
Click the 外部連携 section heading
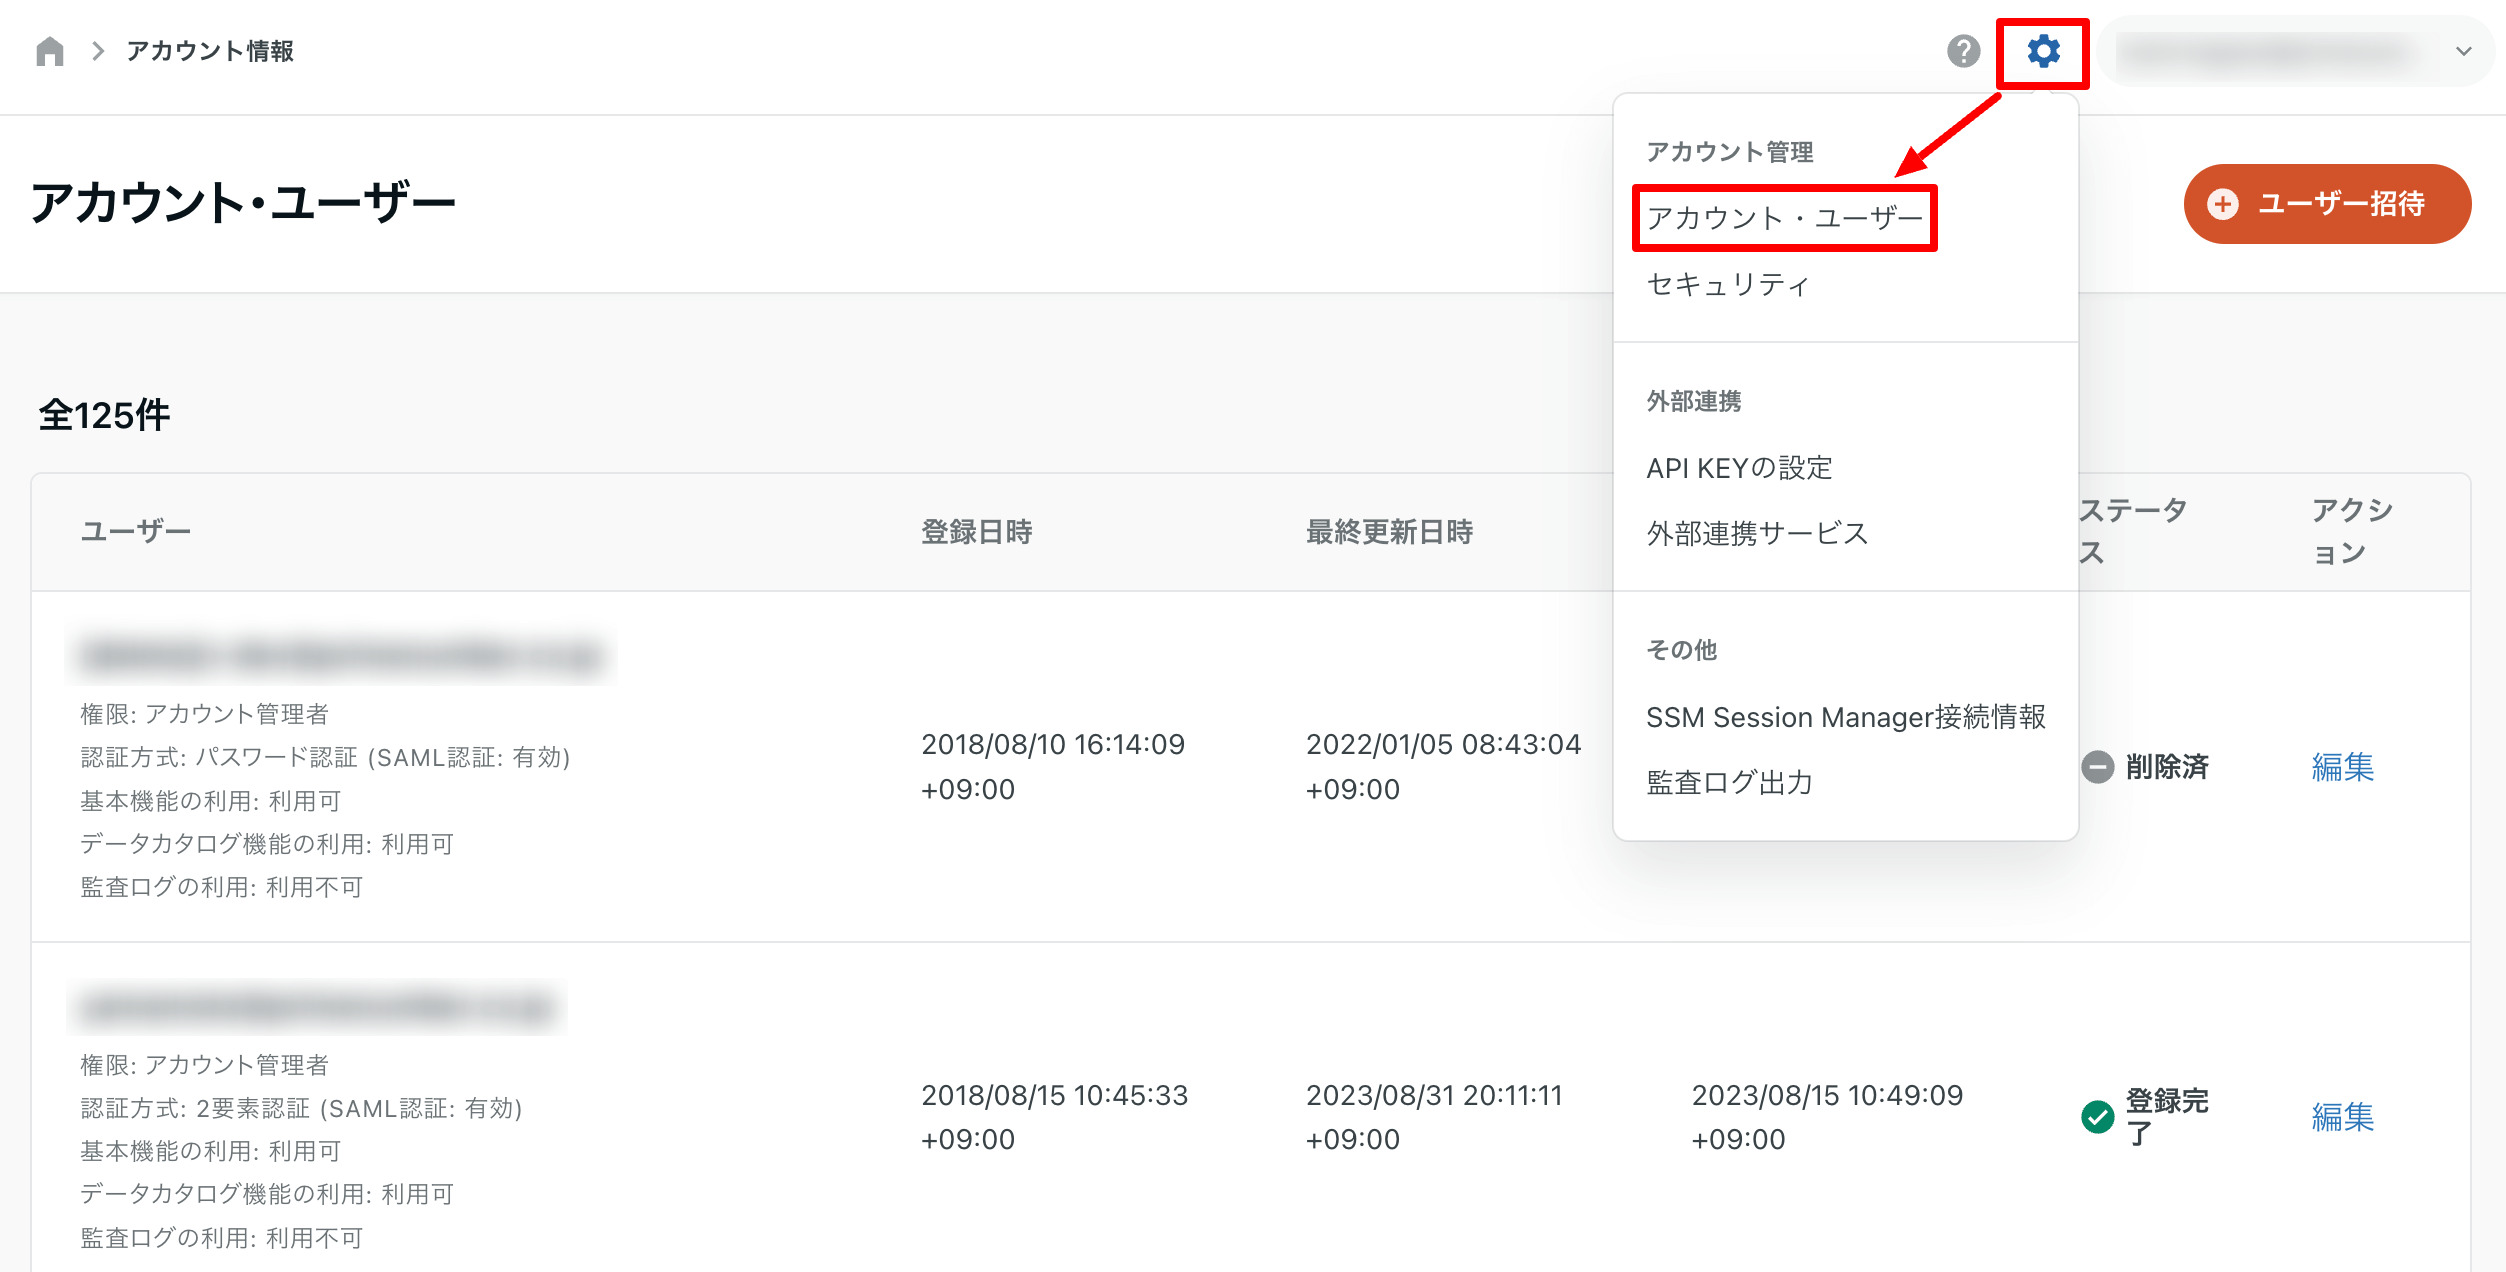(x=1694, y=402)
